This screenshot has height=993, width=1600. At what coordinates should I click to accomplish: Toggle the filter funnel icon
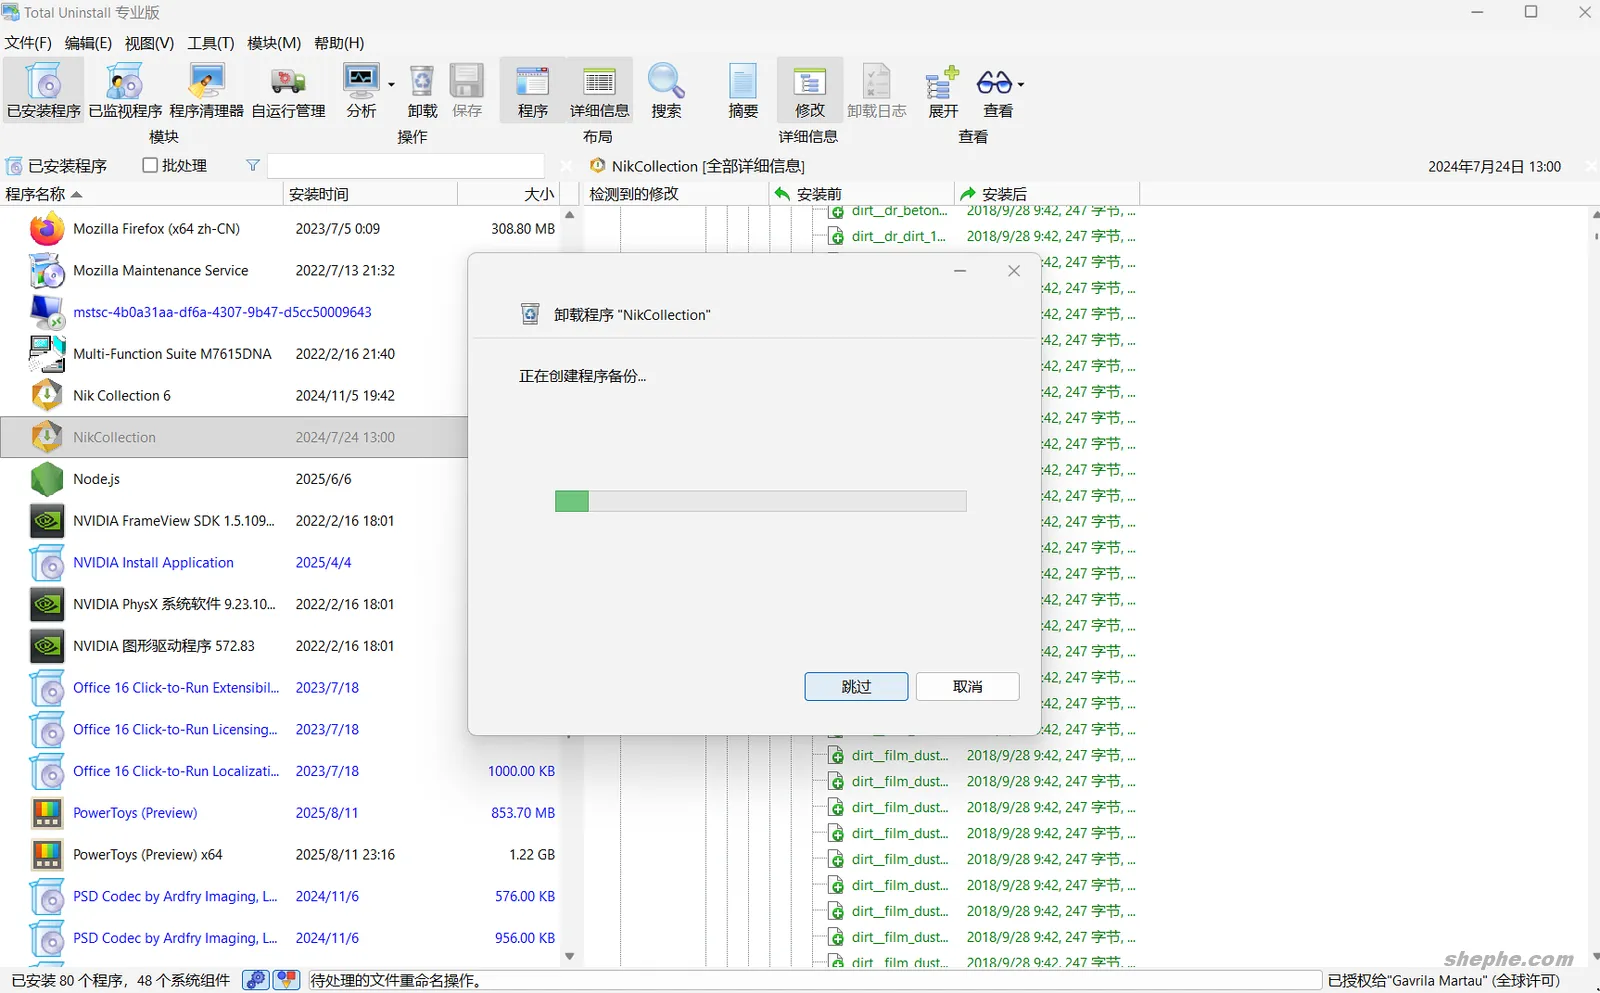253,165
